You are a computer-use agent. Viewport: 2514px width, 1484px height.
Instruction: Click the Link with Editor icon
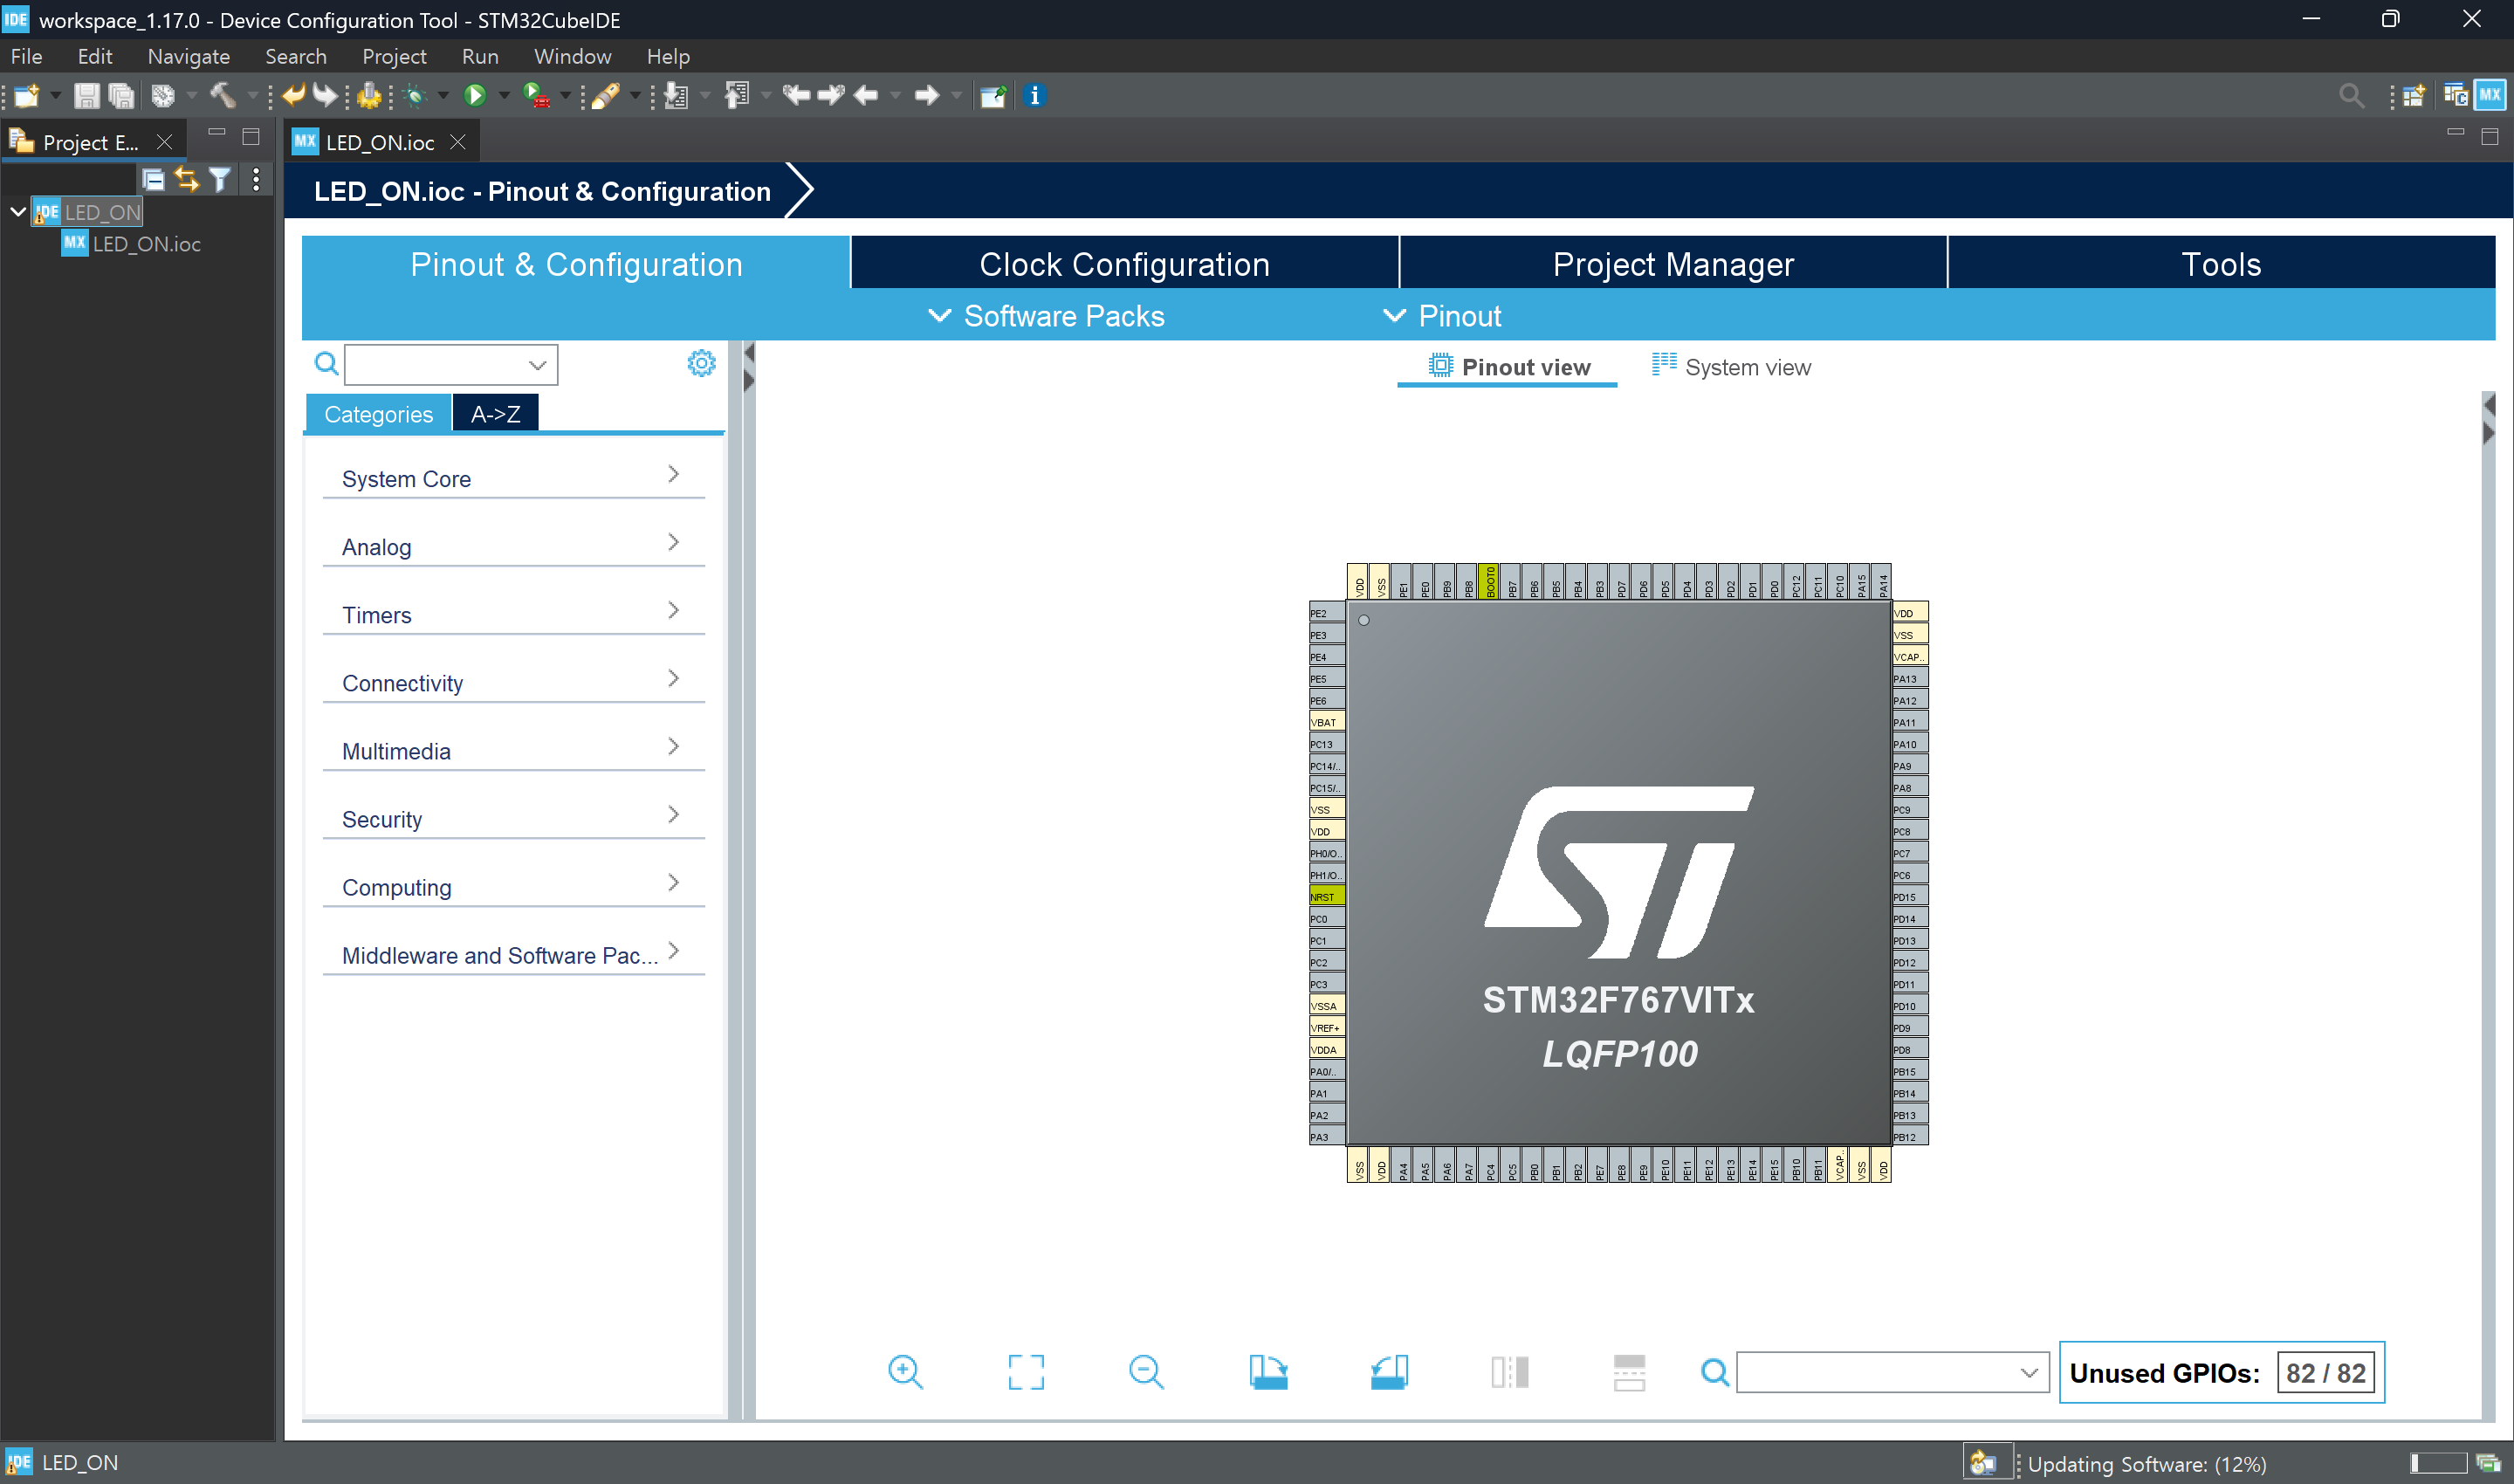(187, 179)
